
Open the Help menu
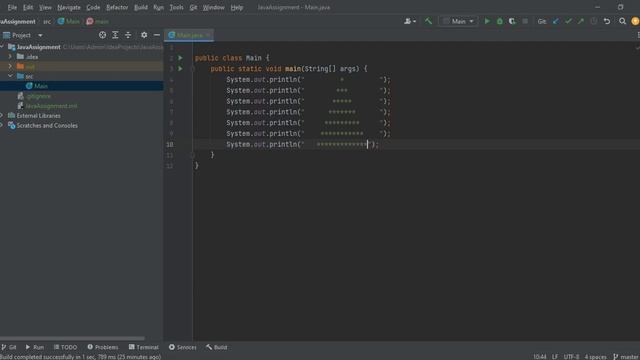(237, 7)
